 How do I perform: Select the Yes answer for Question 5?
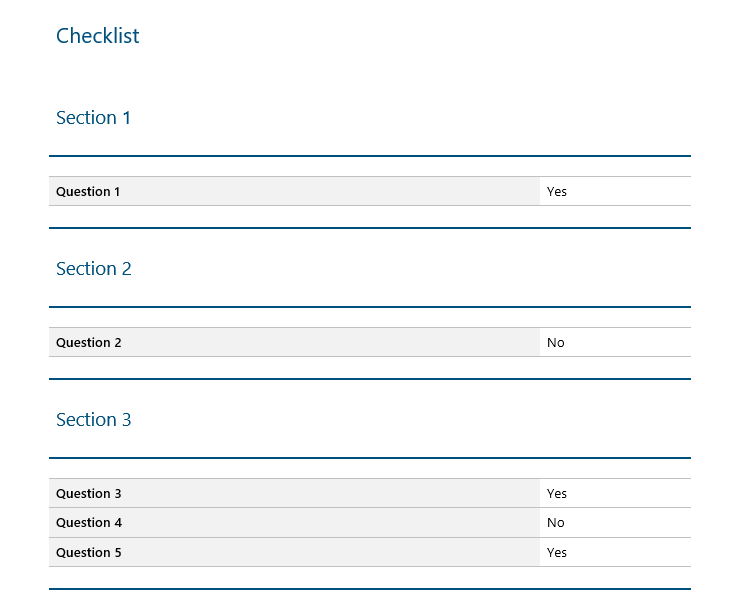[557, 552]
